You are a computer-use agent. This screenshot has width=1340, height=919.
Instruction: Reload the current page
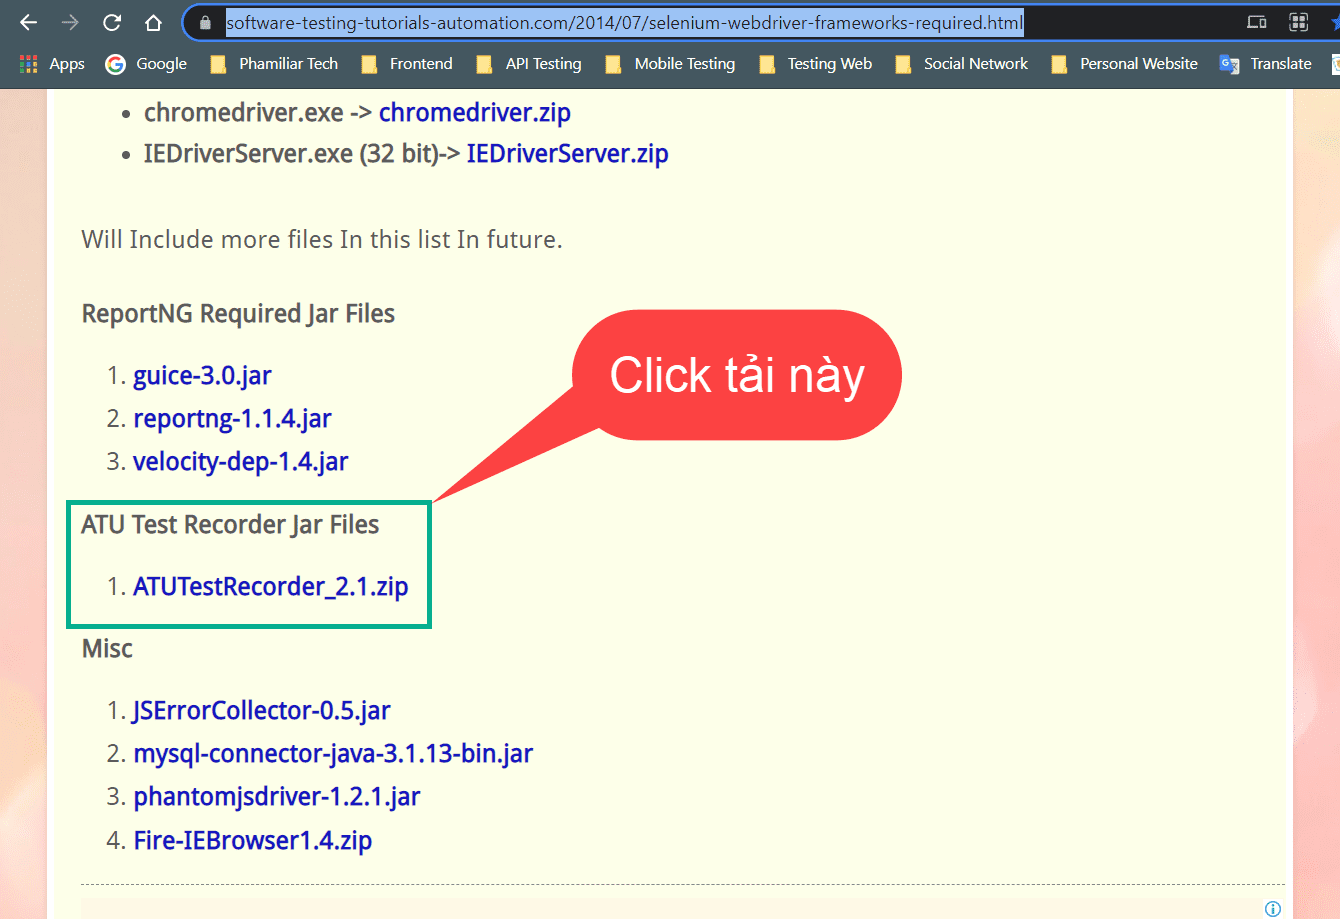[112, 22]
